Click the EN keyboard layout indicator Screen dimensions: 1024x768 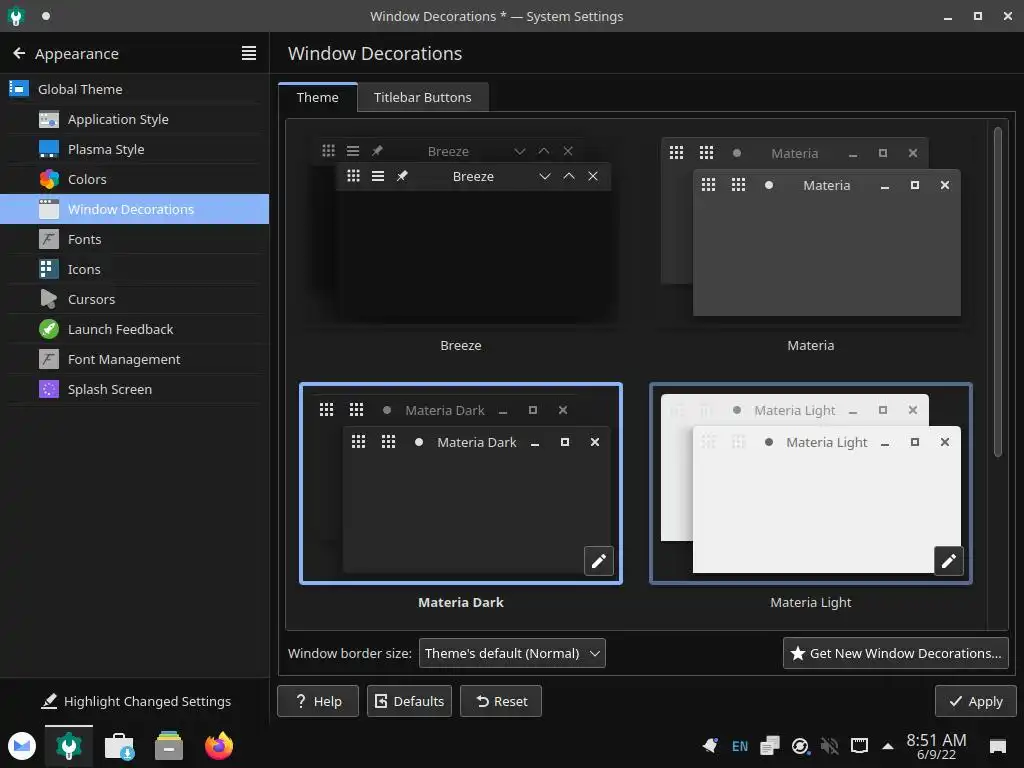tap(740, 746)
